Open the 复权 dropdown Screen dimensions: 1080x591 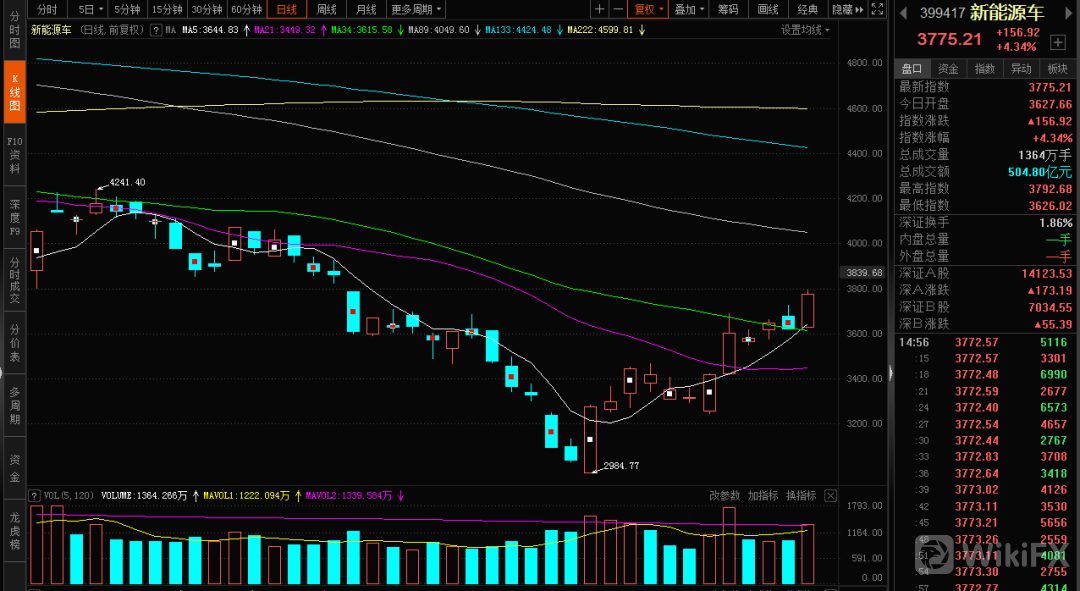[649, 9]
